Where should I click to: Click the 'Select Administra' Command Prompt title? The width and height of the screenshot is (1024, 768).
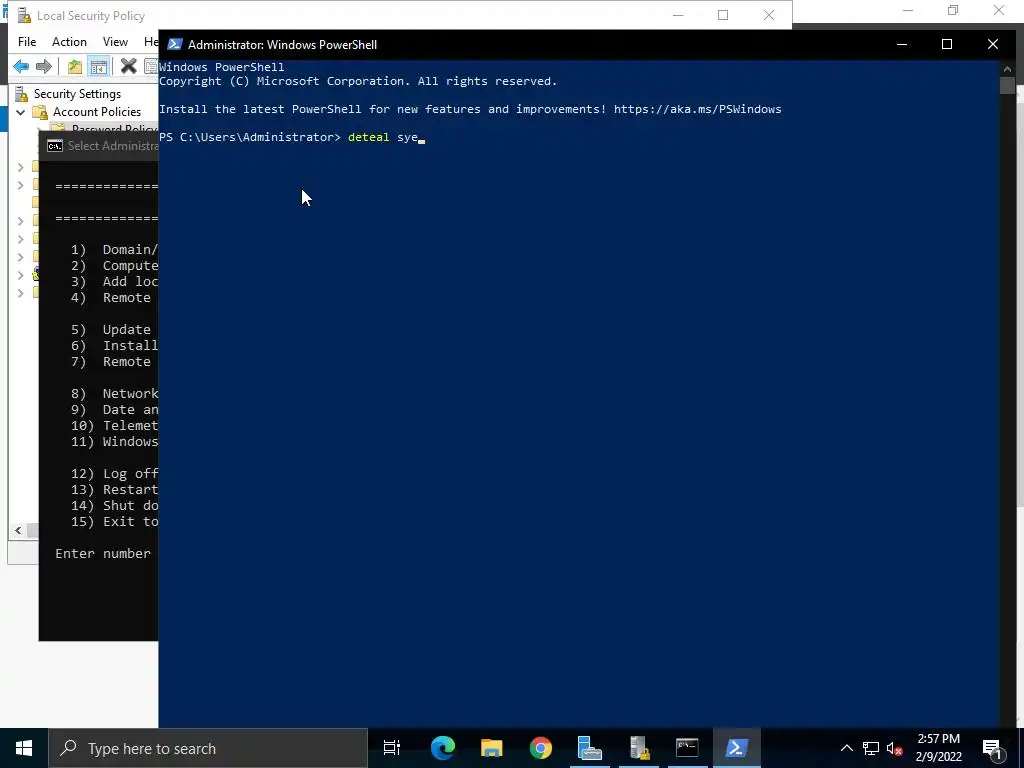coord(113,146)
